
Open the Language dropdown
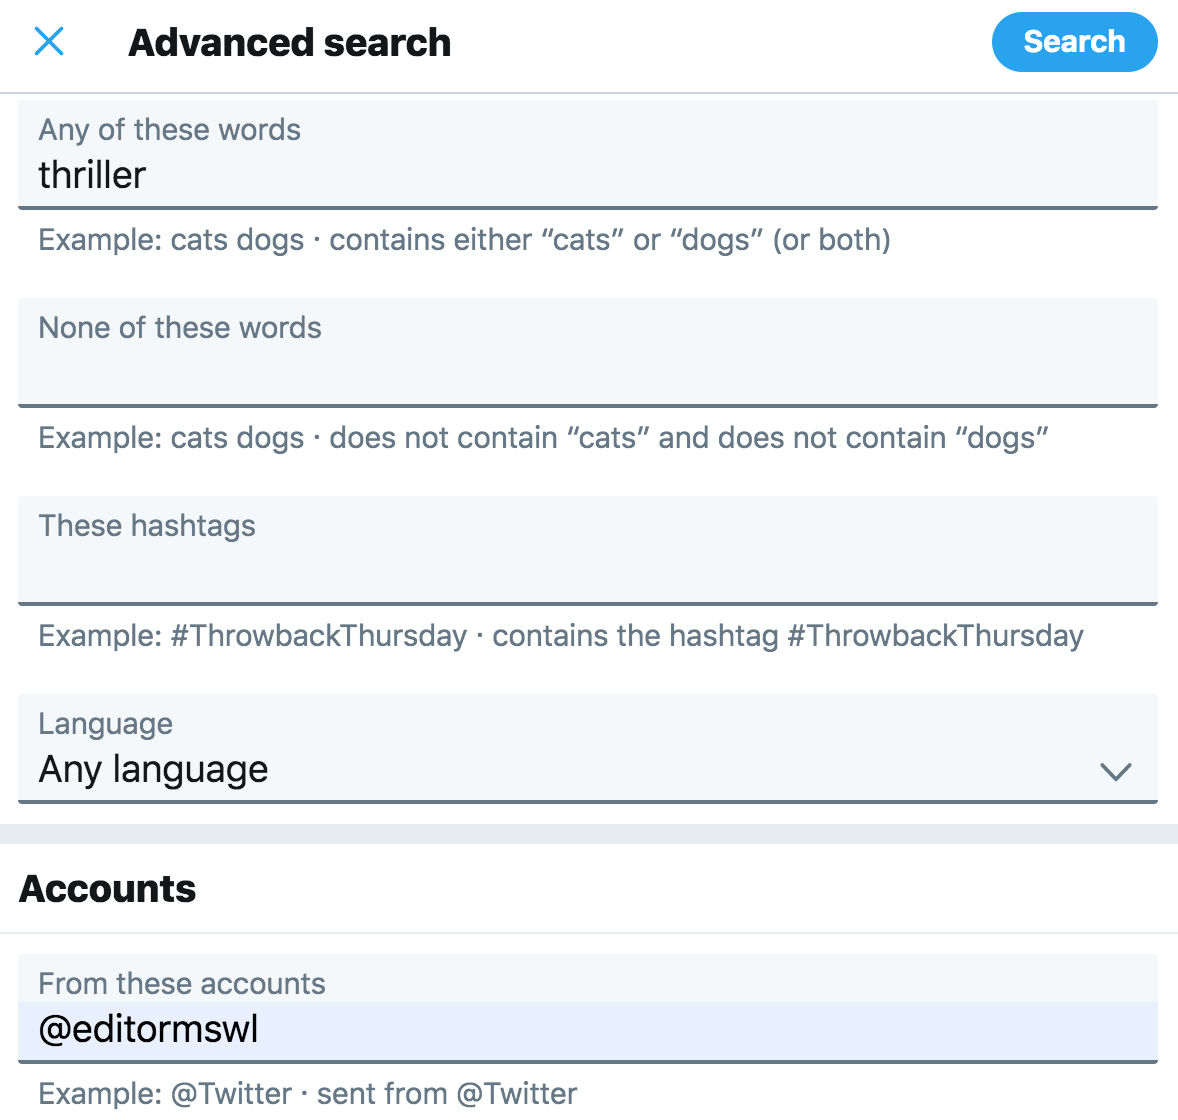pos(587,748)
